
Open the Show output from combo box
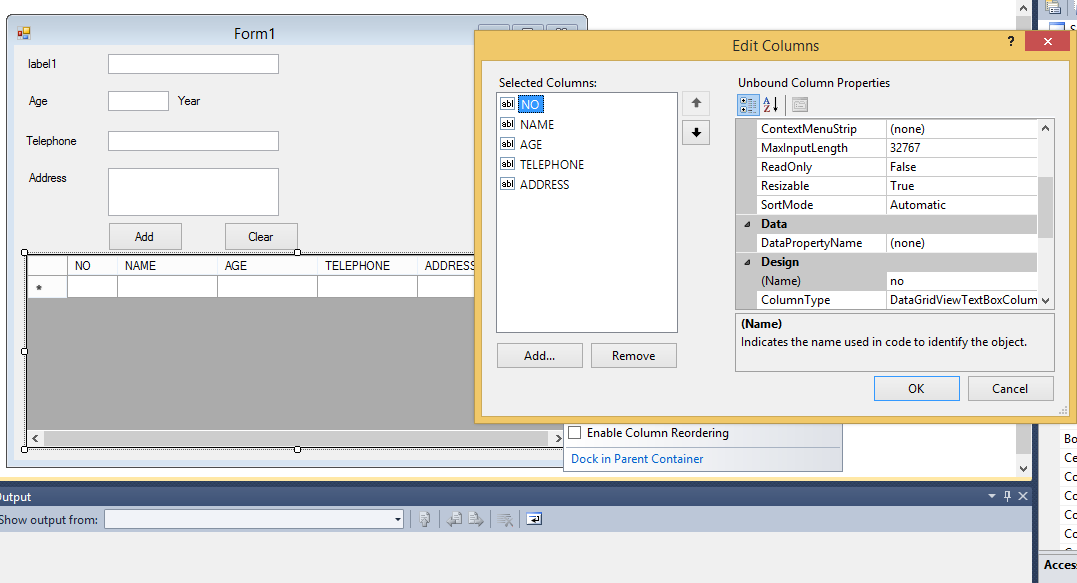point(397,519)
